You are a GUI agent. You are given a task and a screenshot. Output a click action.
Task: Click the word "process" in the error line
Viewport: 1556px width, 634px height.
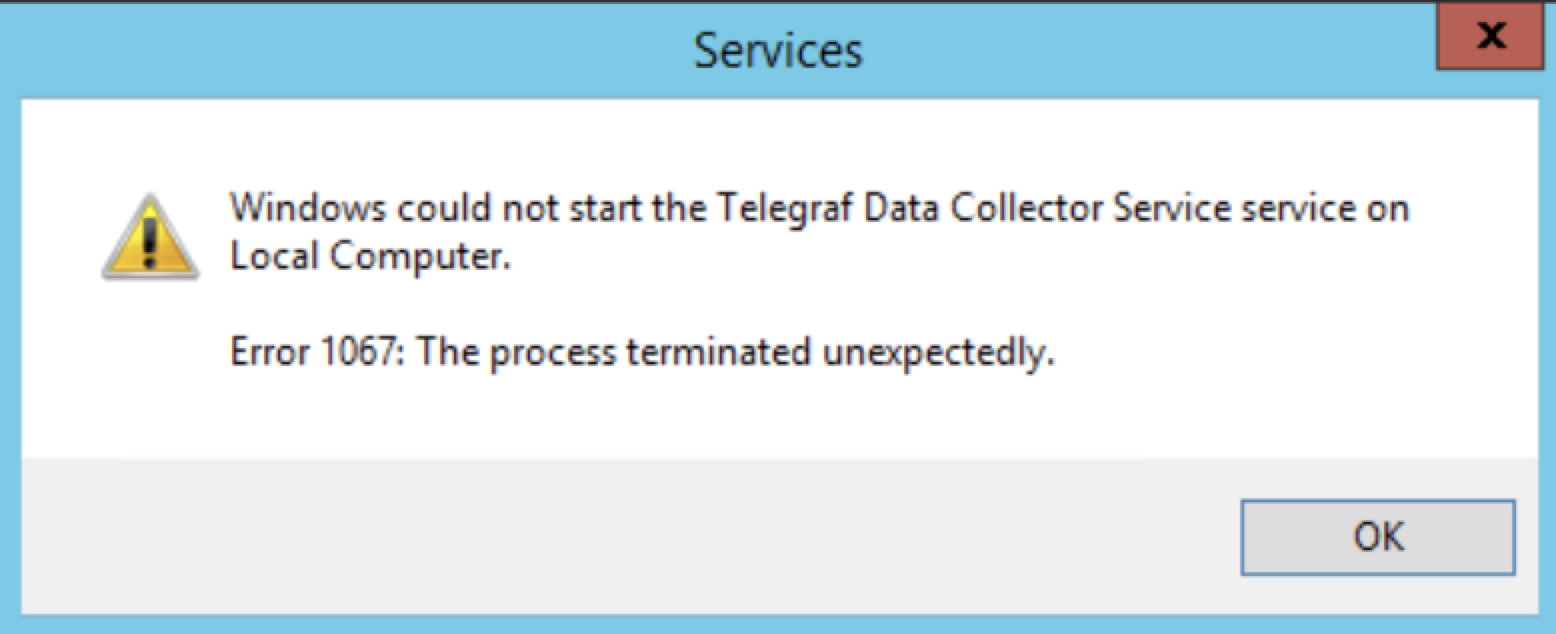tap(553, 353)
